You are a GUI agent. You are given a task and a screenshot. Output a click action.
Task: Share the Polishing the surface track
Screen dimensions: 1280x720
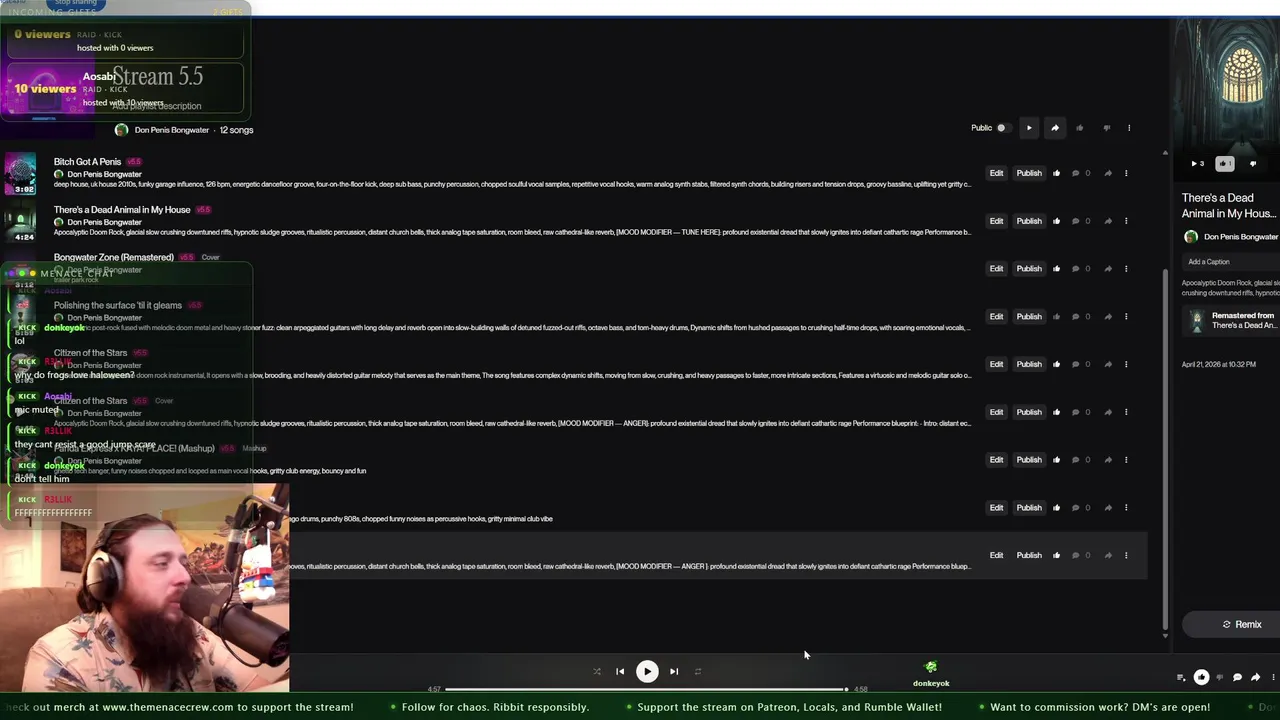(1108, 317)
